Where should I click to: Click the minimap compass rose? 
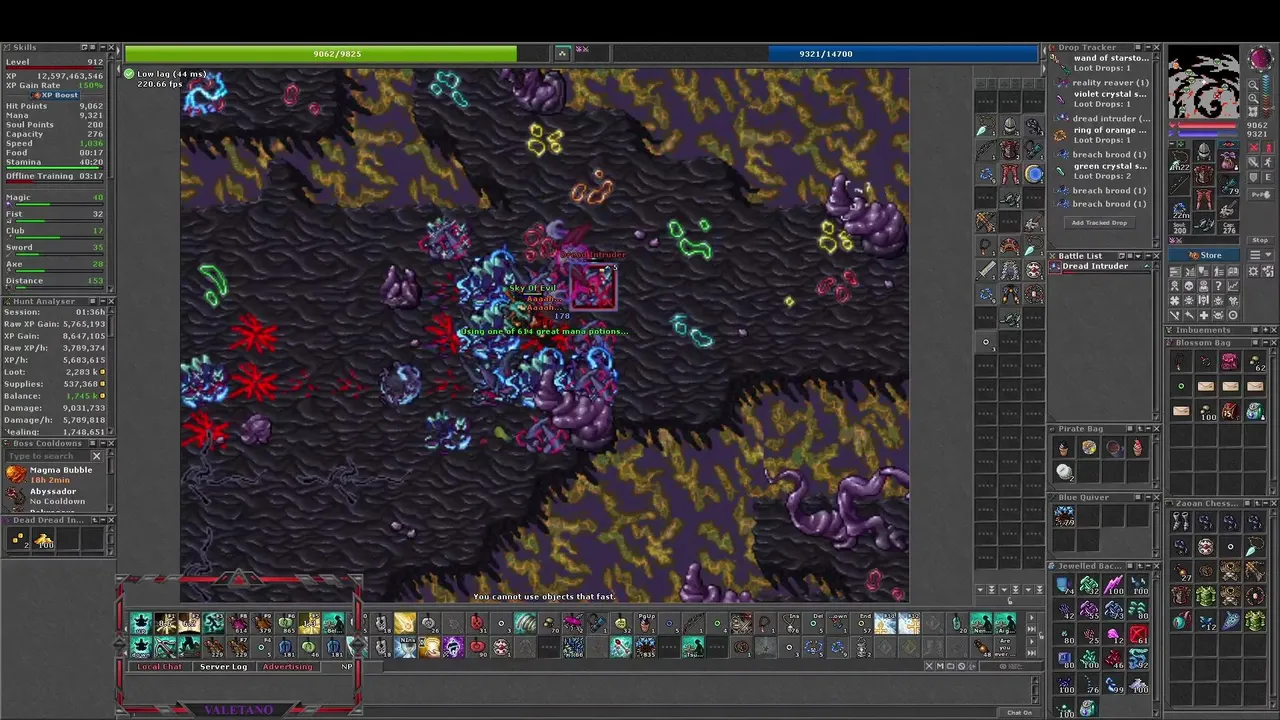coord(1261,58)
